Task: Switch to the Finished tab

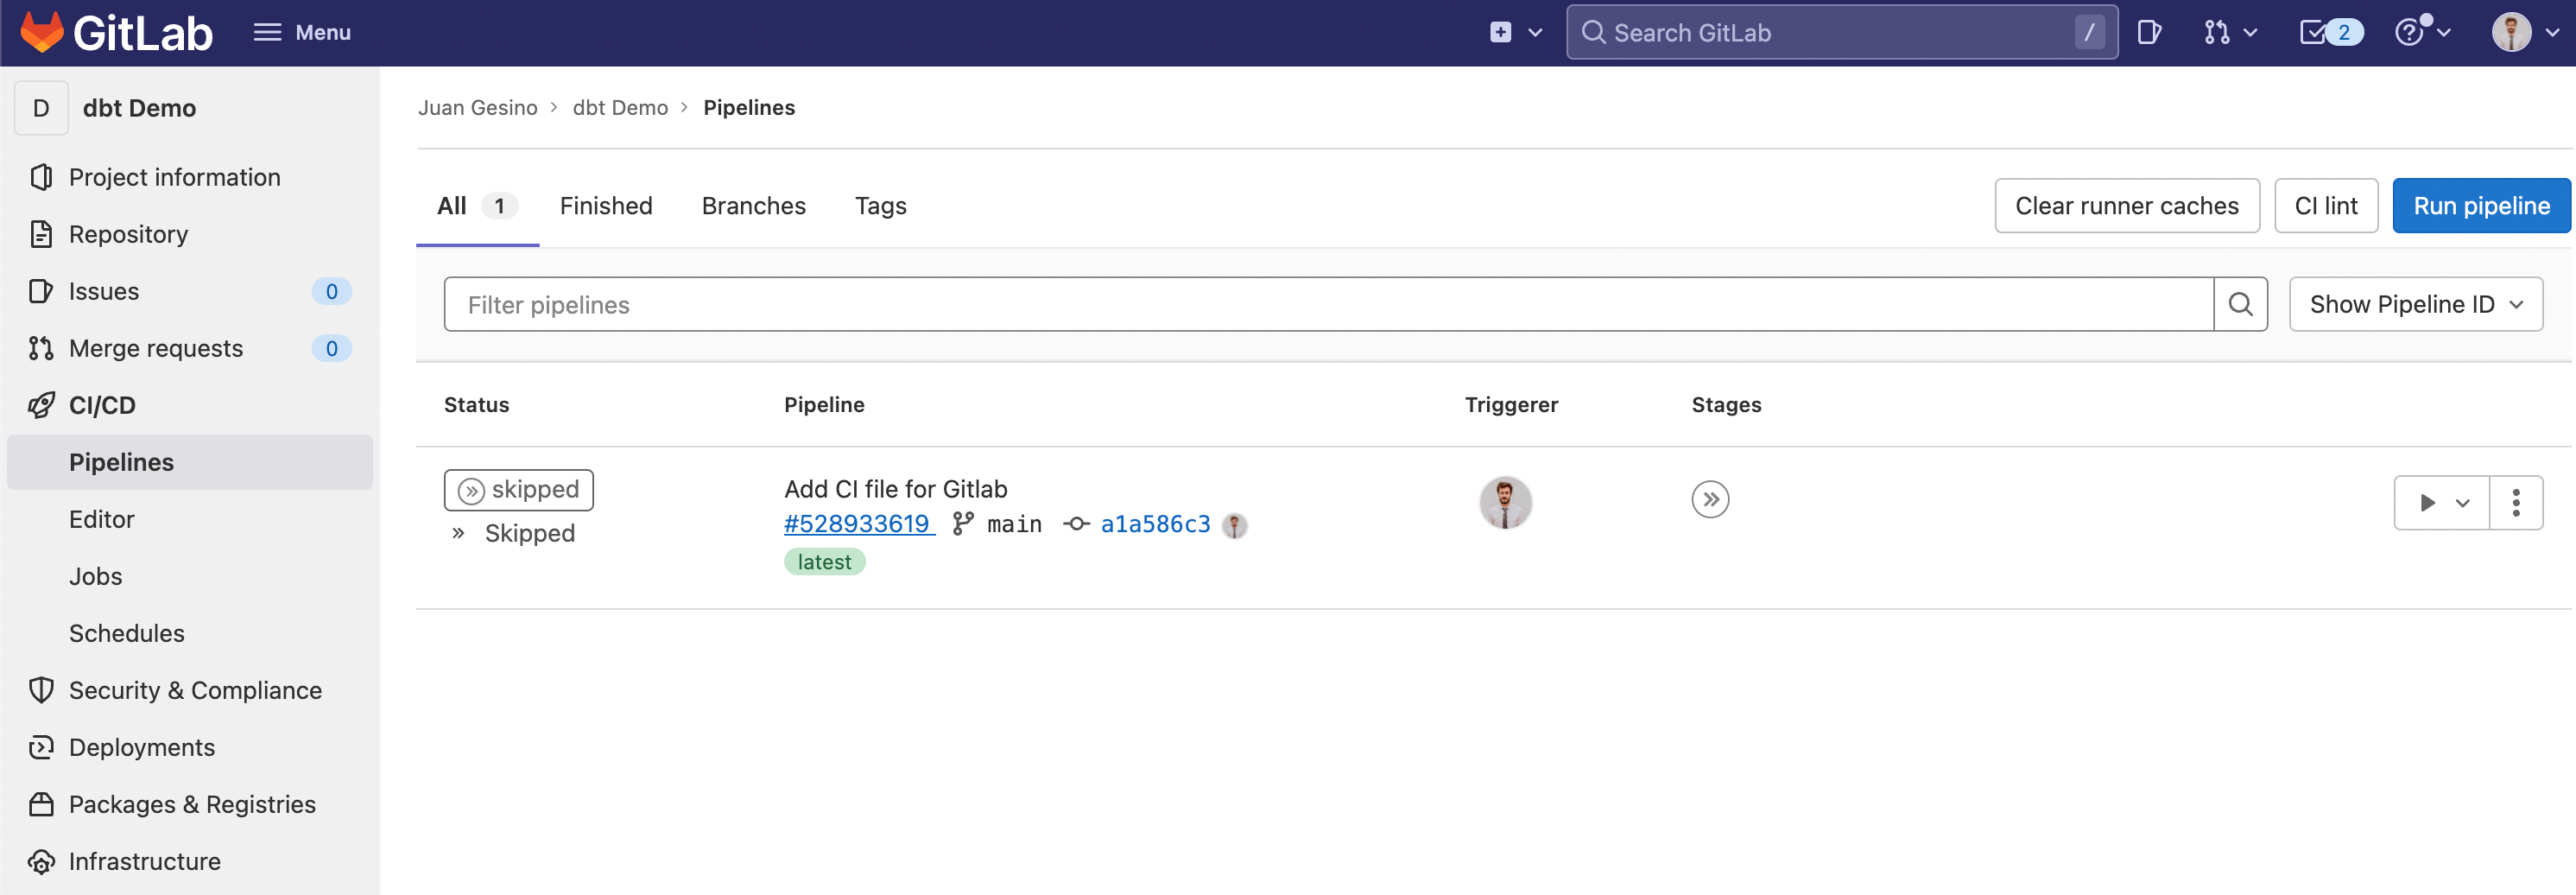Action: [606, 206]
